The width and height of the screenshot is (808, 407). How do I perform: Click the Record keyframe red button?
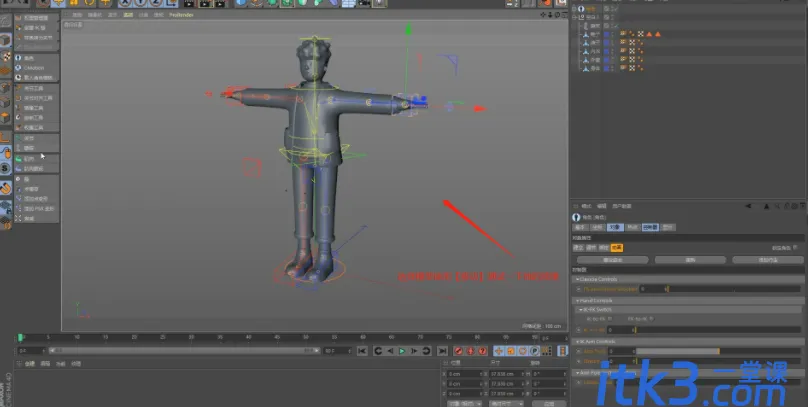(458, 351)
